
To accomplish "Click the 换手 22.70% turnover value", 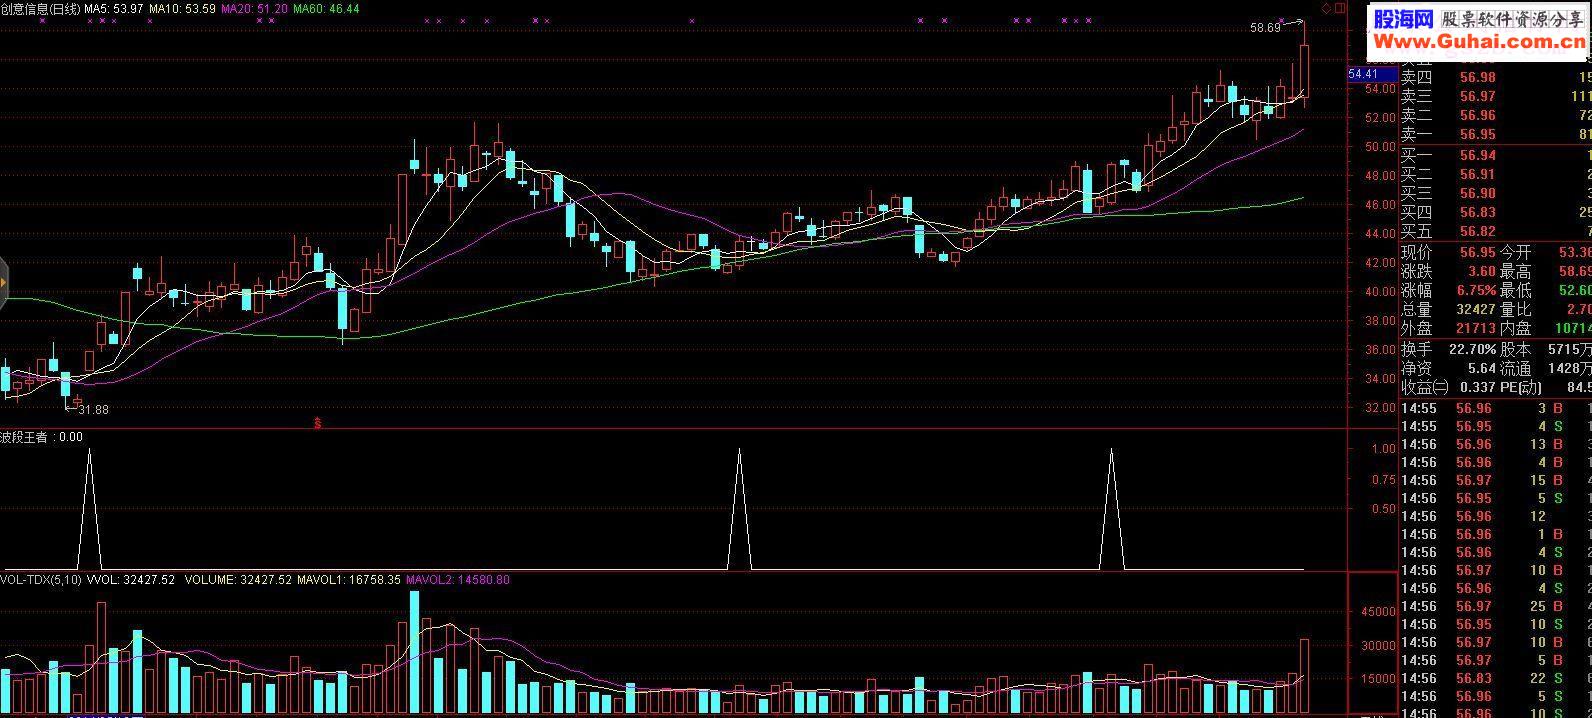I will click(1473, 350).
